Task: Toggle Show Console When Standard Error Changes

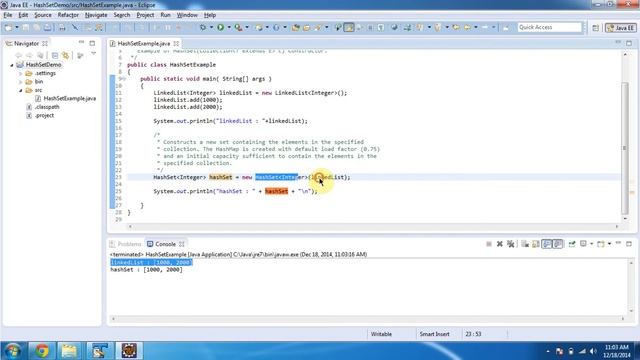Action: [558, 244]
